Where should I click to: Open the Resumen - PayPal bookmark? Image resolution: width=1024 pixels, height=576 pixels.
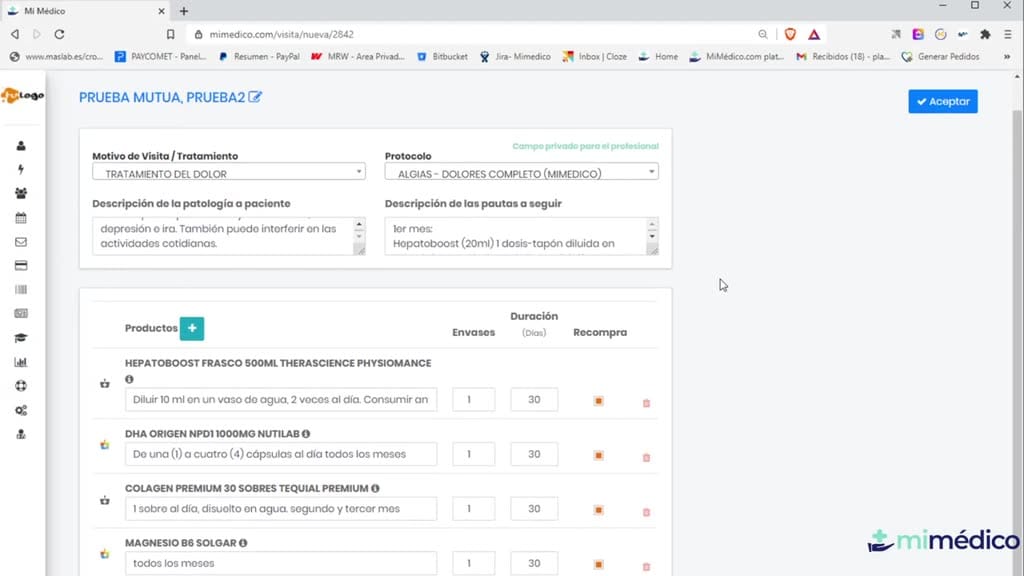click(x=259, y=57)
